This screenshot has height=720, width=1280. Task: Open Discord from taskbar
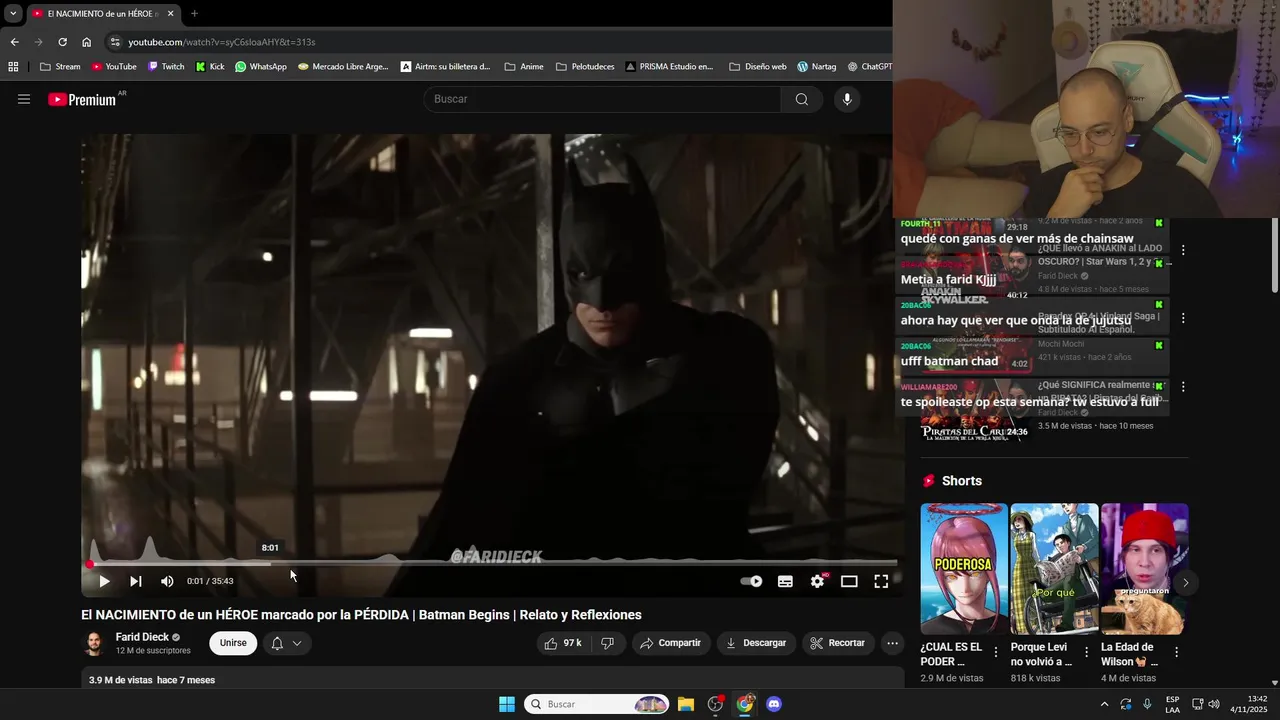coord(773,704)
